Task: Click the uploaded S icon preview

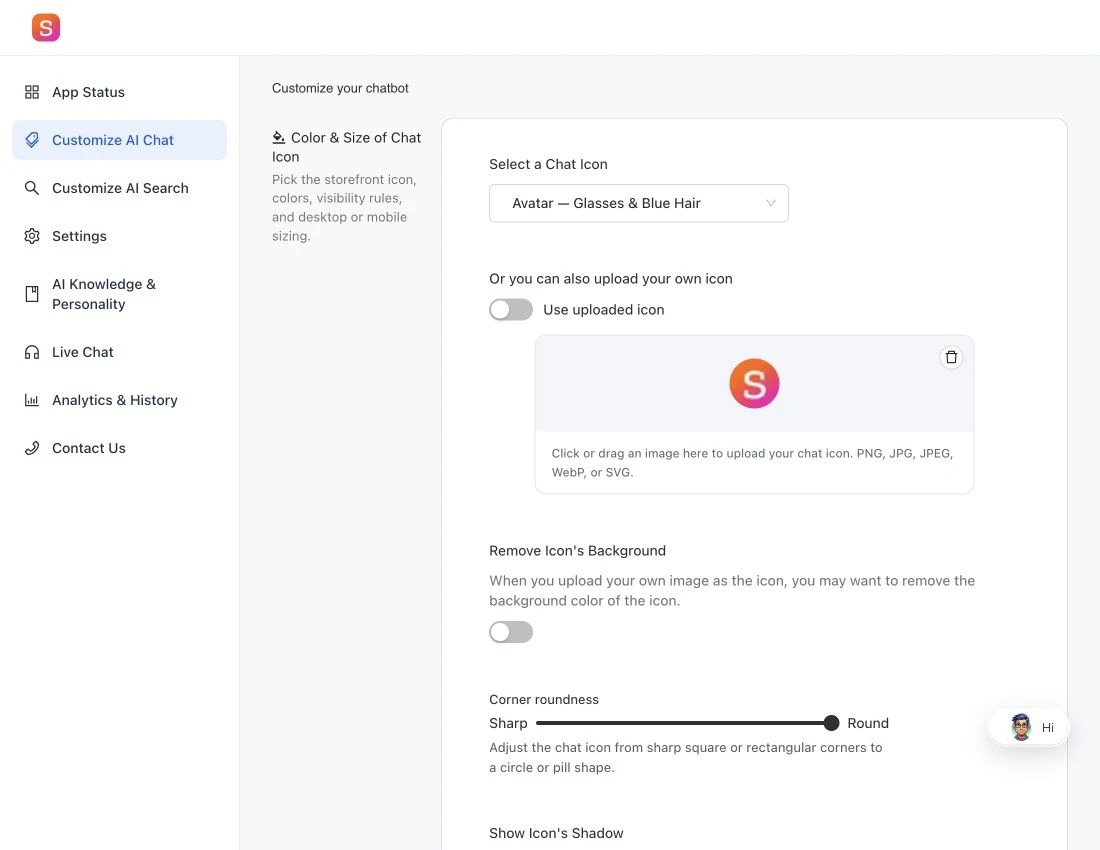Action: pos(754,384)
